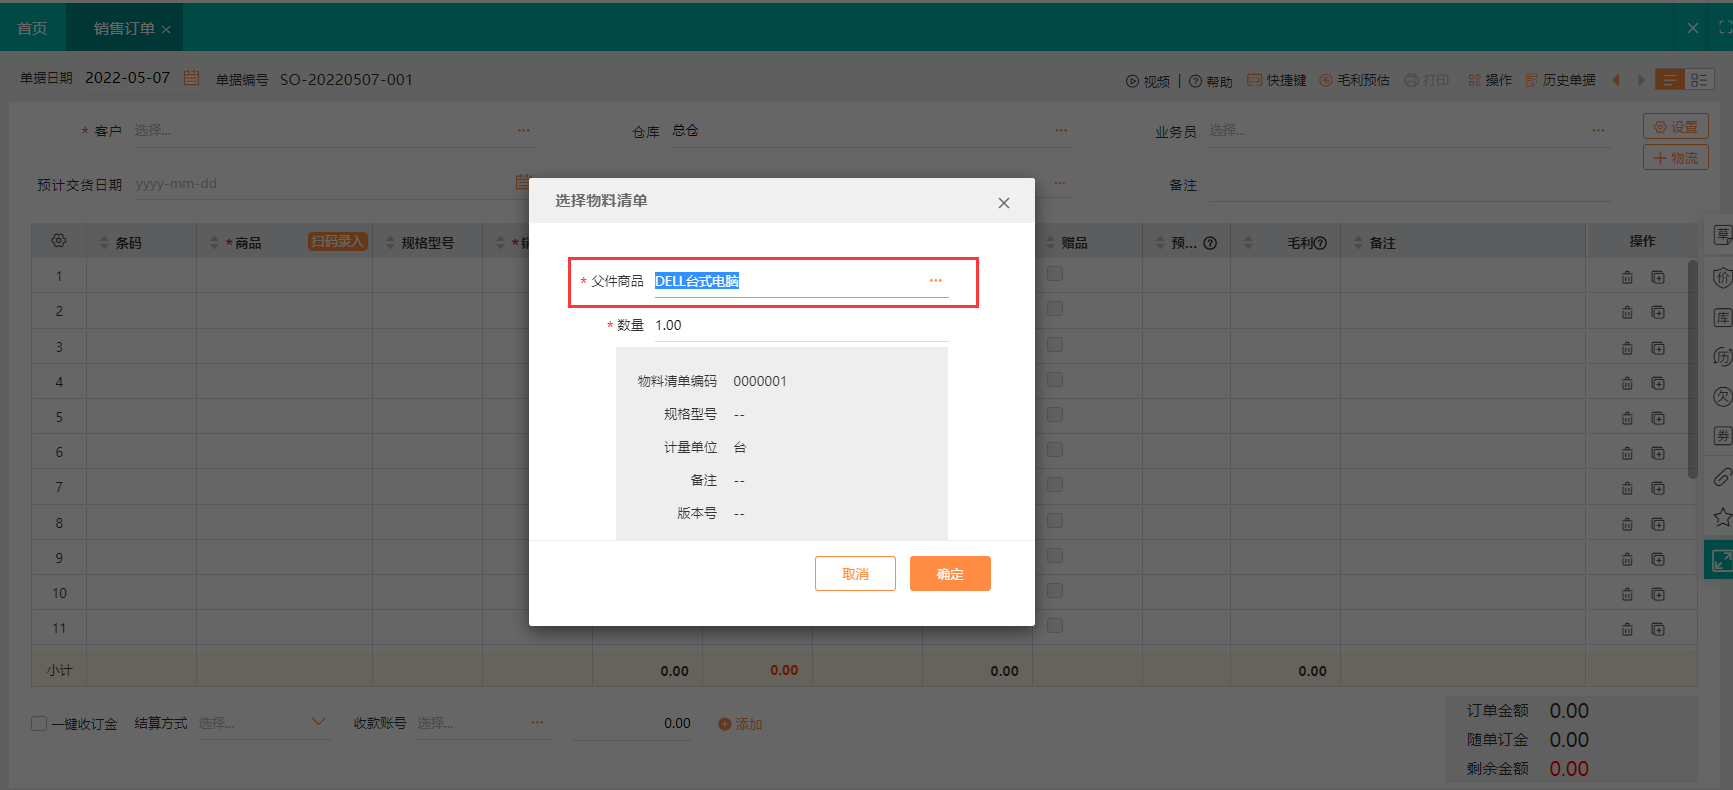Open the date picker calendar icon
The width and height of the screenshot is (1733, 790).
(192, 78)
